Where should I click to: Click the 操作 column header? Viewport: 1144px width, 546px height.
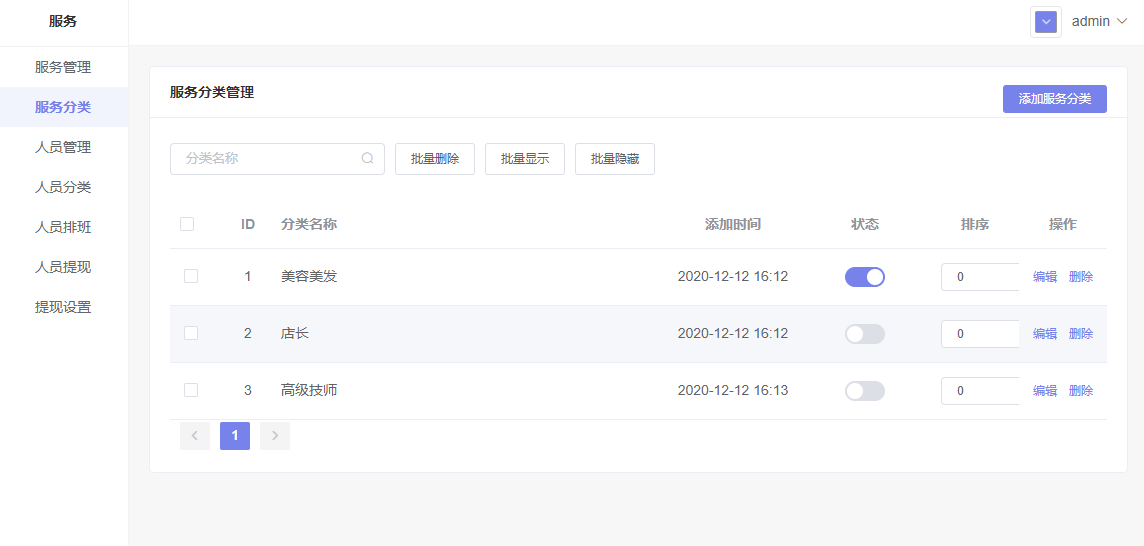coord(1062,224)
